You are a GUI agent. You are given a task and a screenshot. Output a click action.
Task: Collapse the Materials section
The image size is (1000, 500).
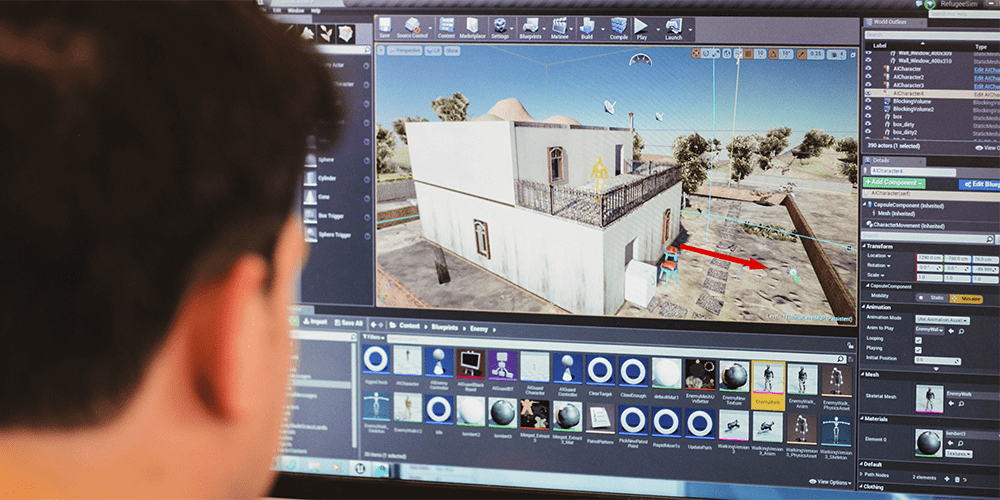pyautogui.click(x=862, y=419)
